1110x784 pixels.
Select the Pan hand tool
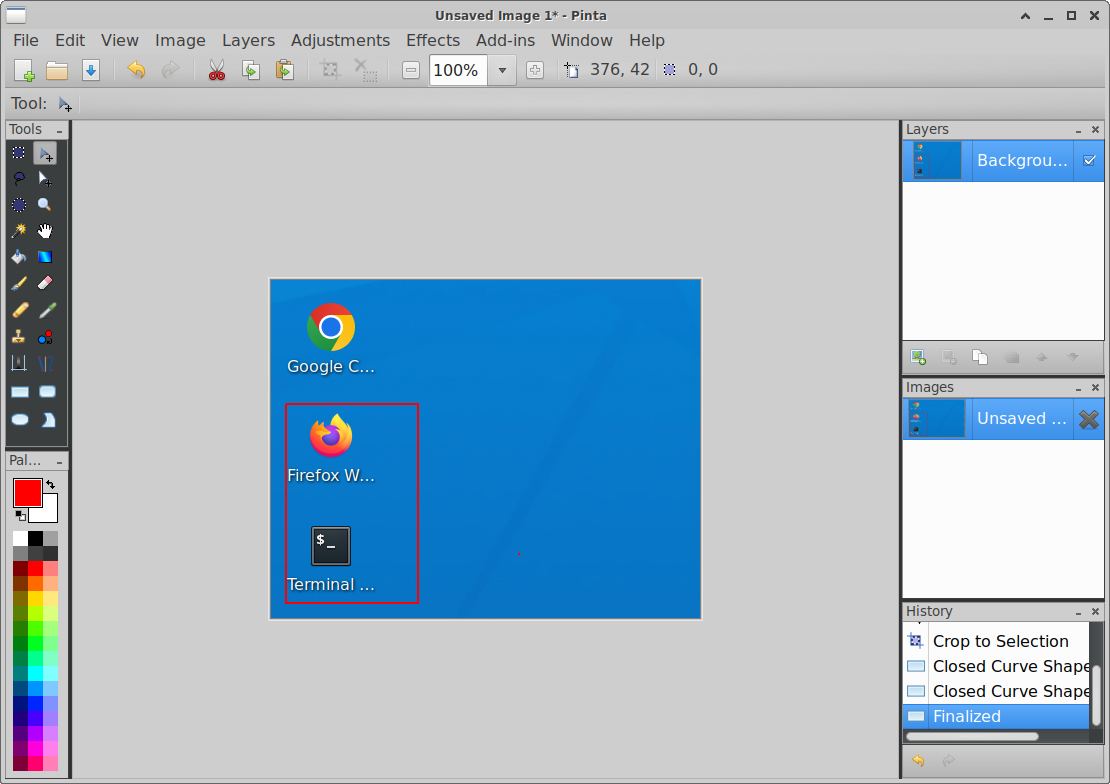45,231
